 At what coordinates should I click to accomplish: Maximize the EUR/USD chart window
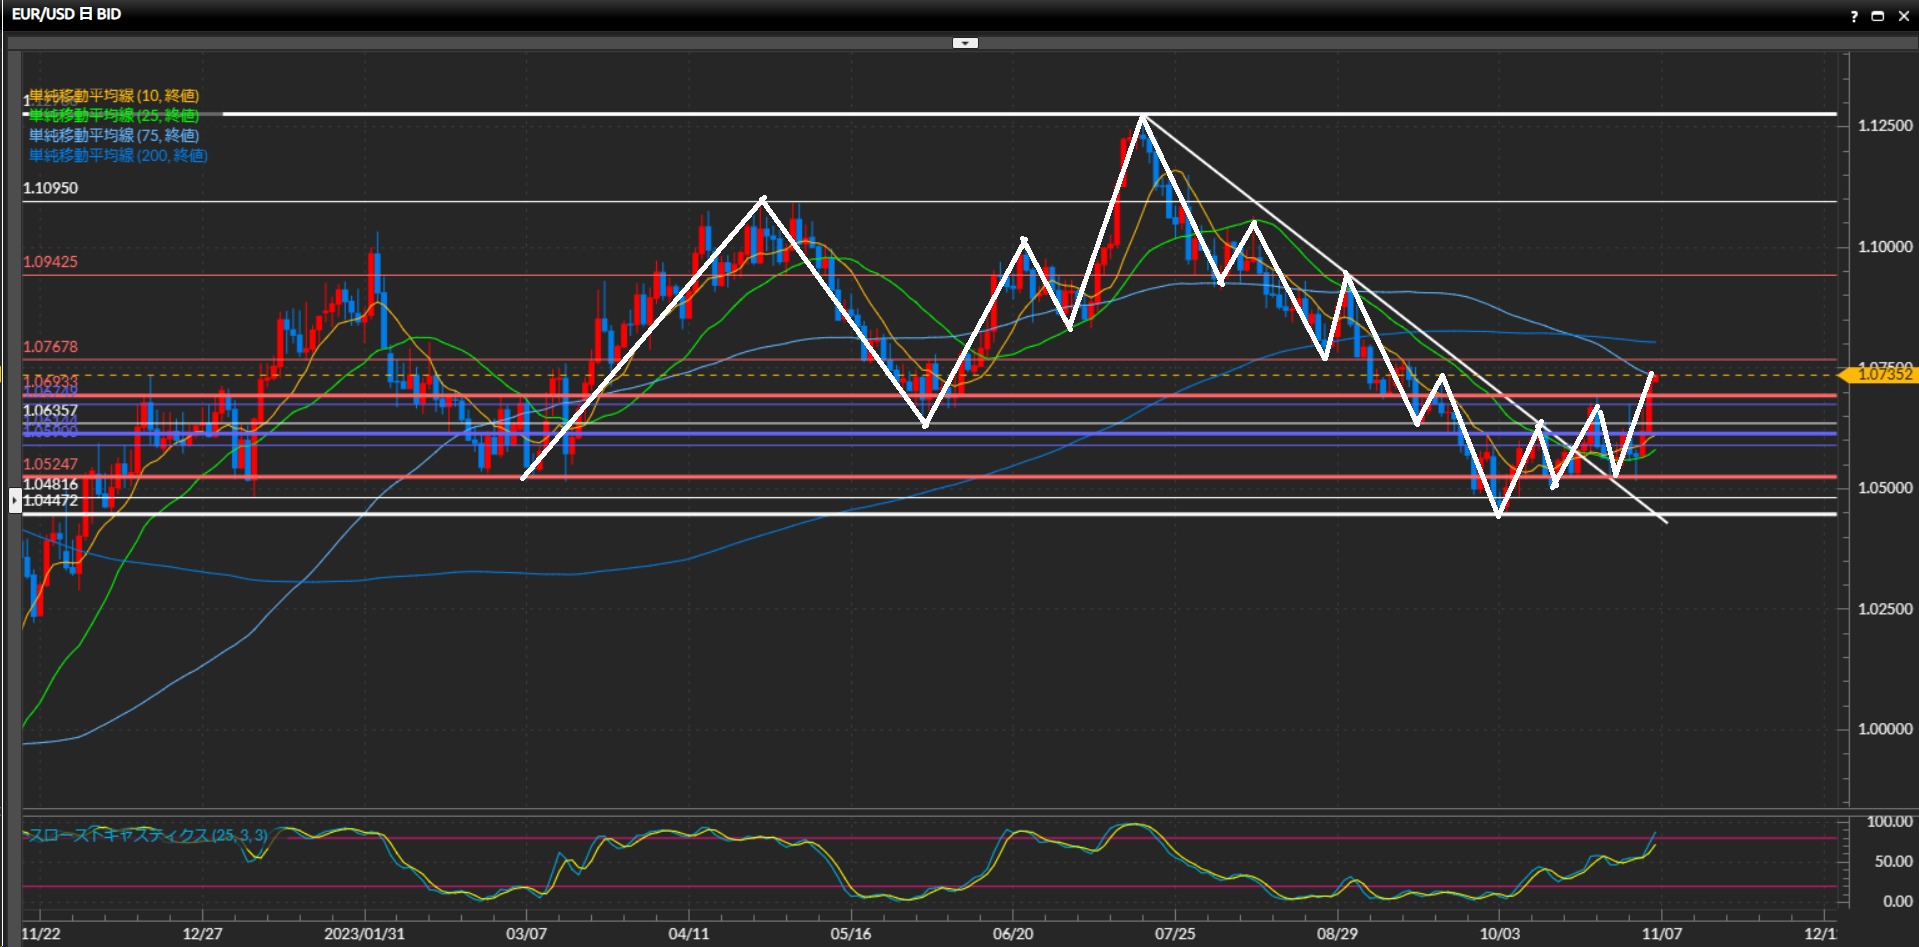pyautogui.click(x=1877, y=16)
